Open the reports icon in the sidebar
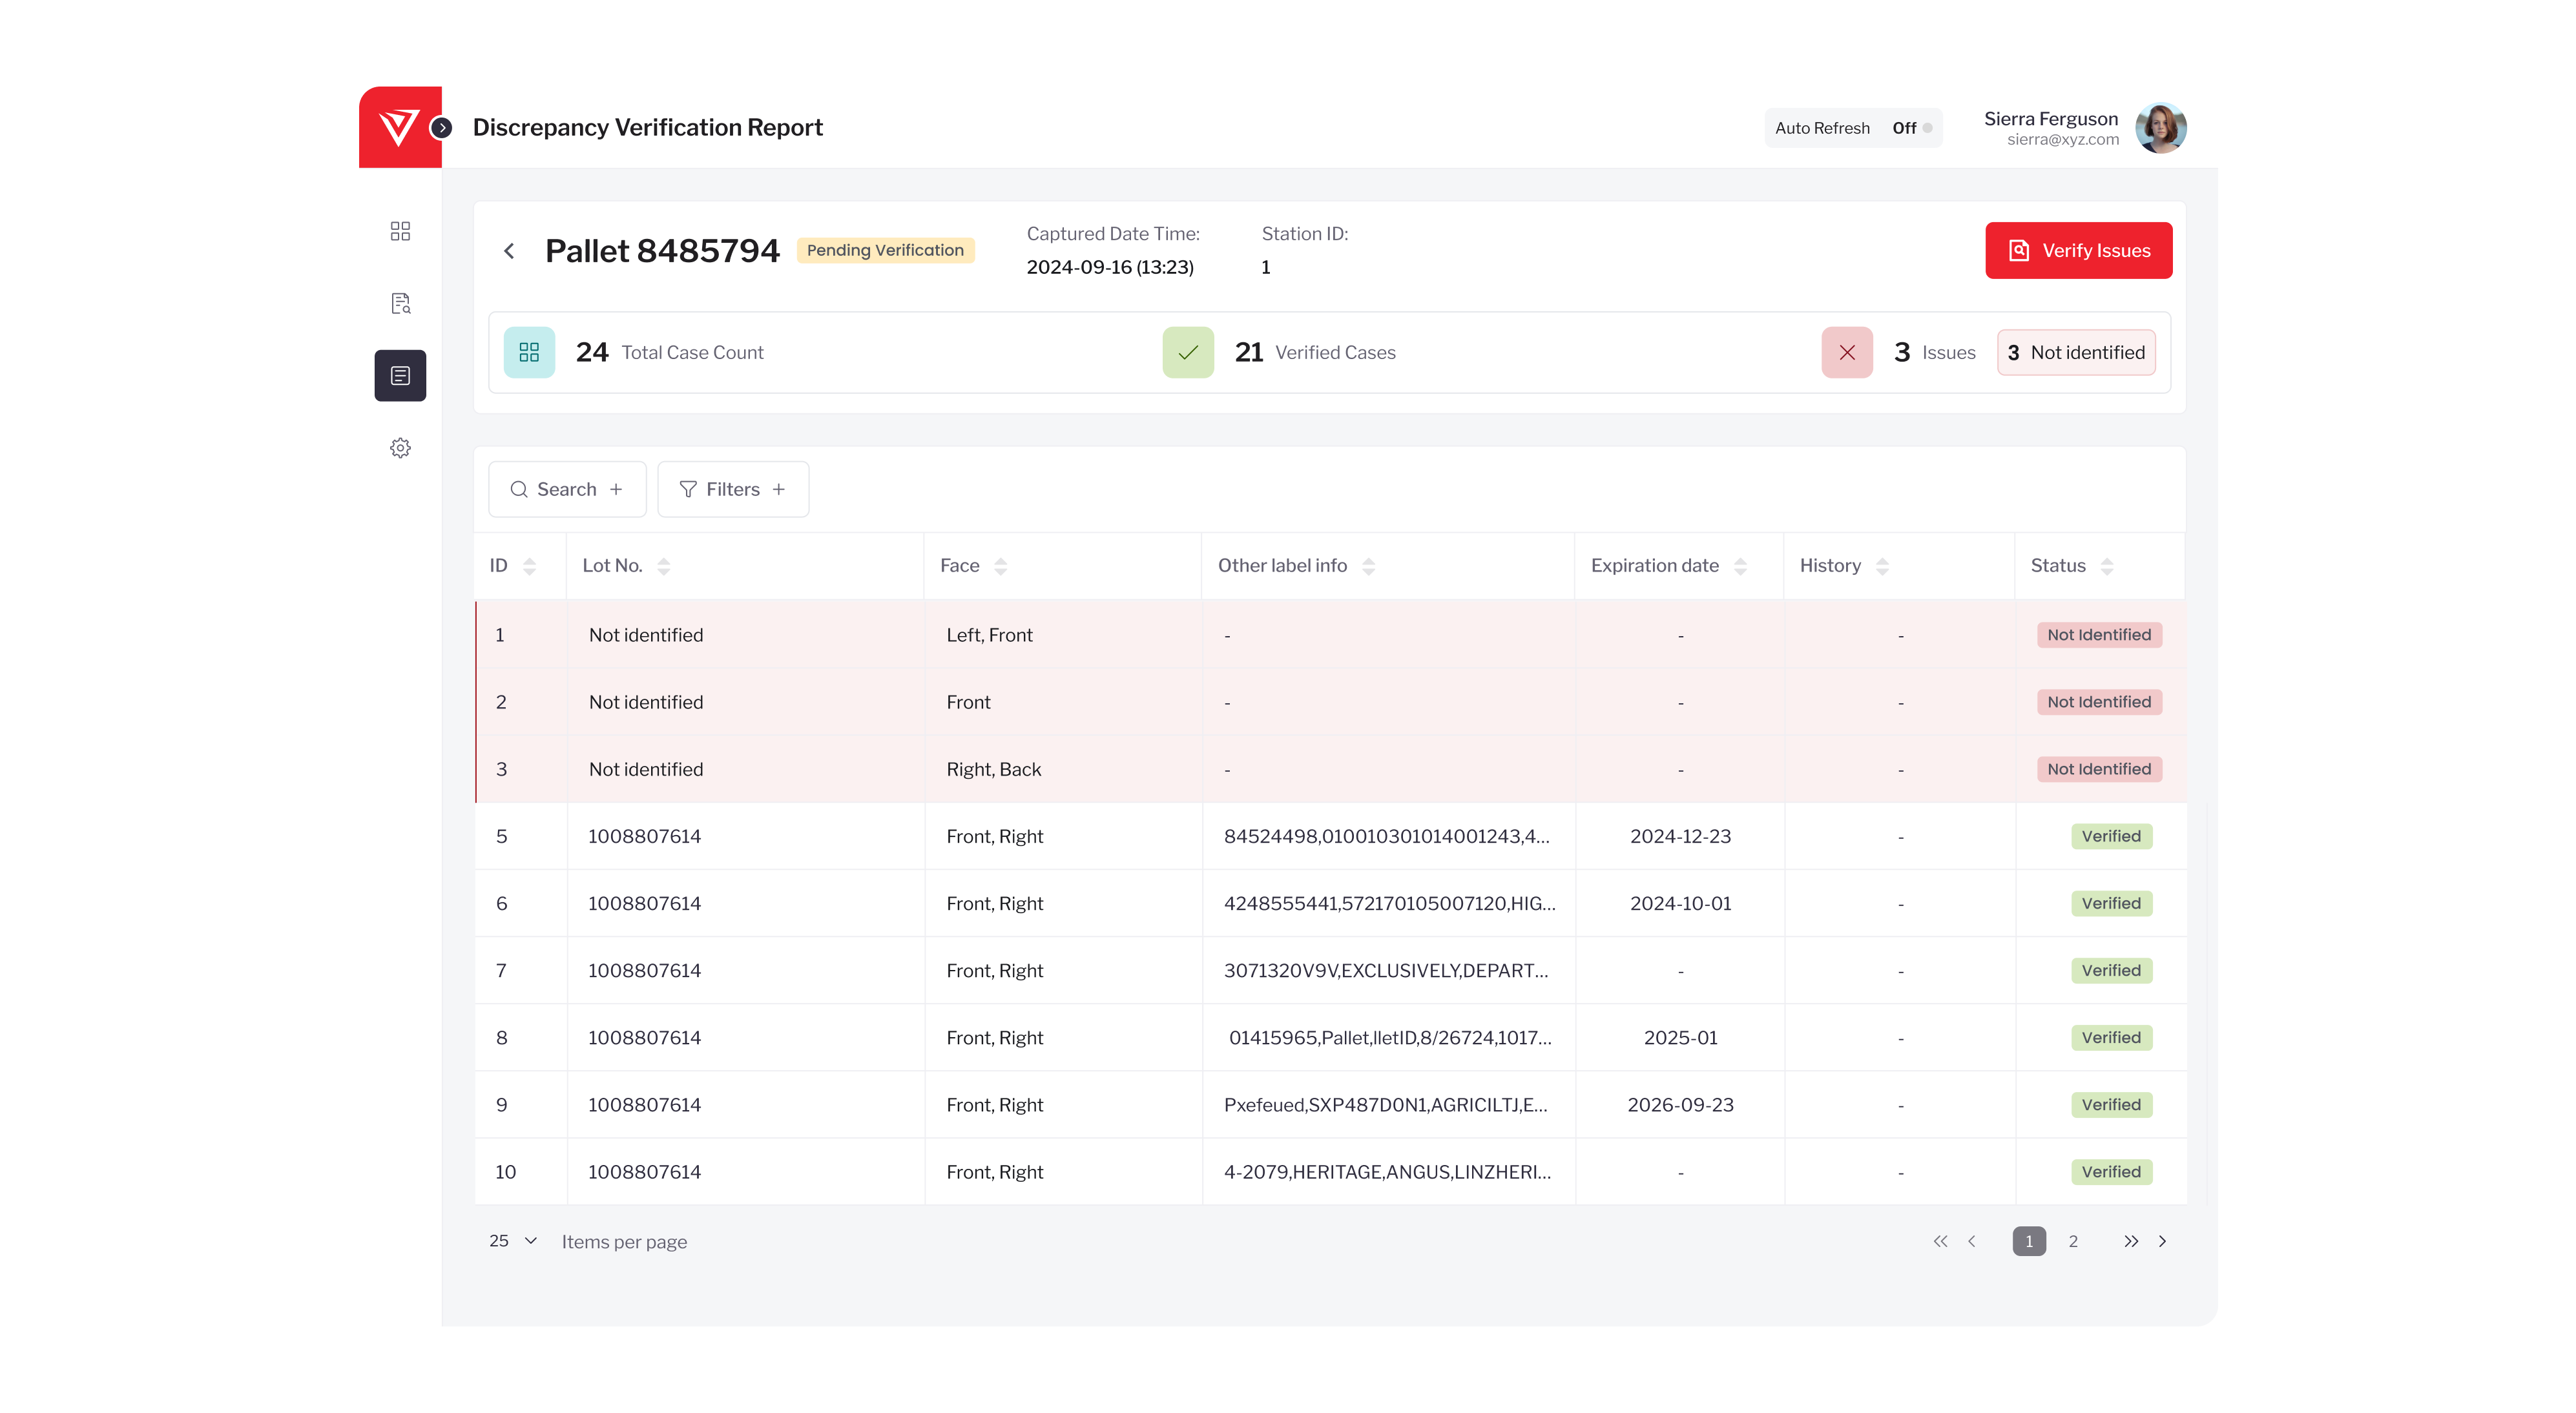 pos(400,375)
